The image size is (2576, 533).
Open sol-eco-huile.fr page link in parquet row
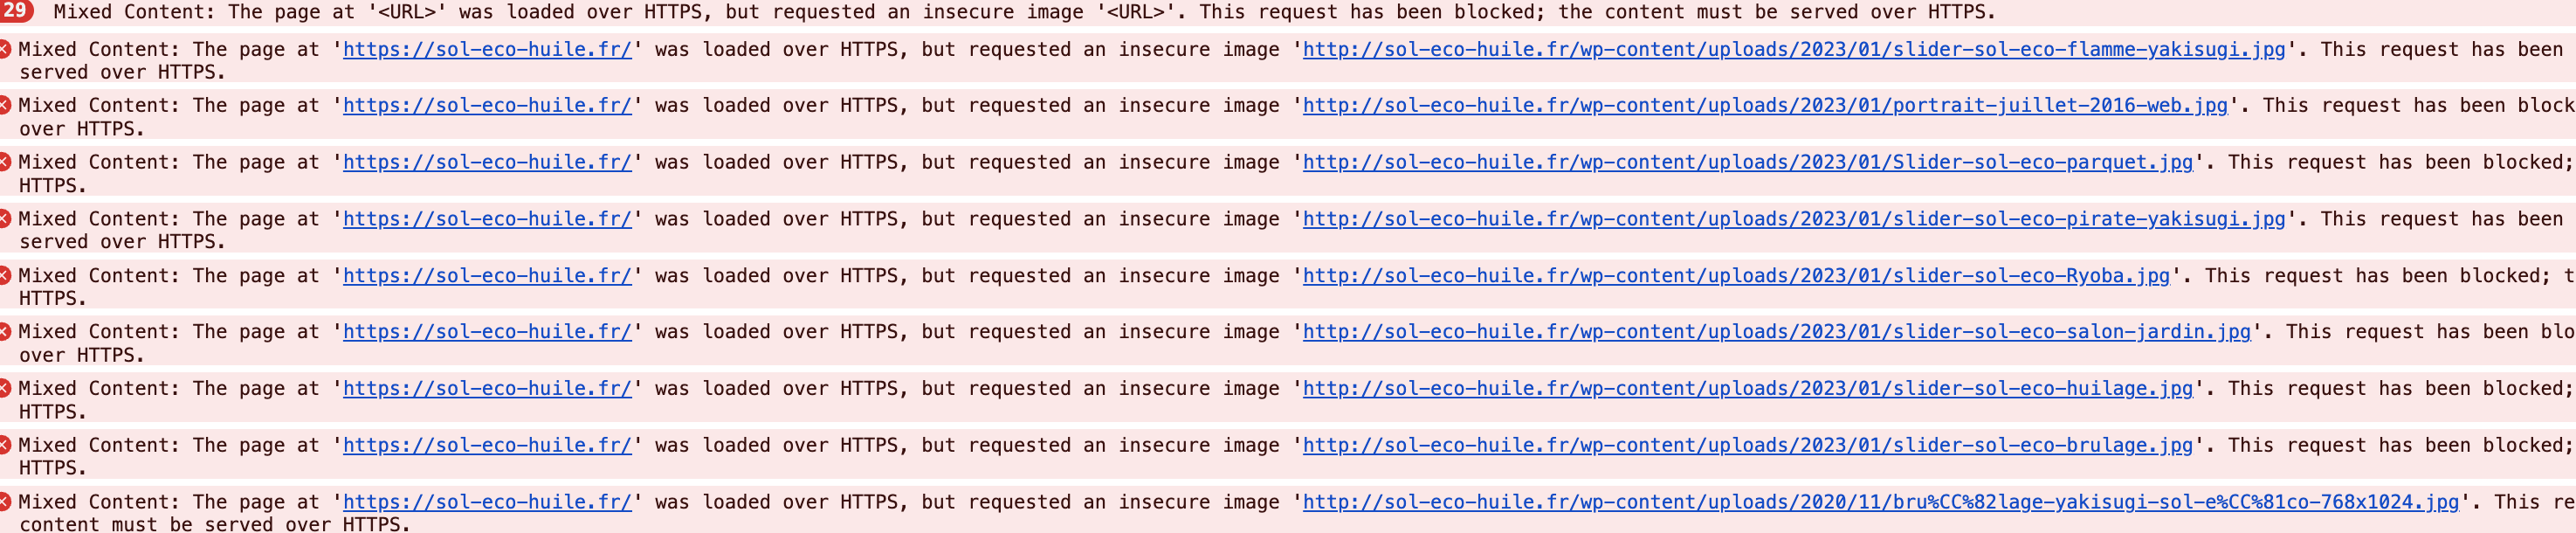[x=488, y=162]
